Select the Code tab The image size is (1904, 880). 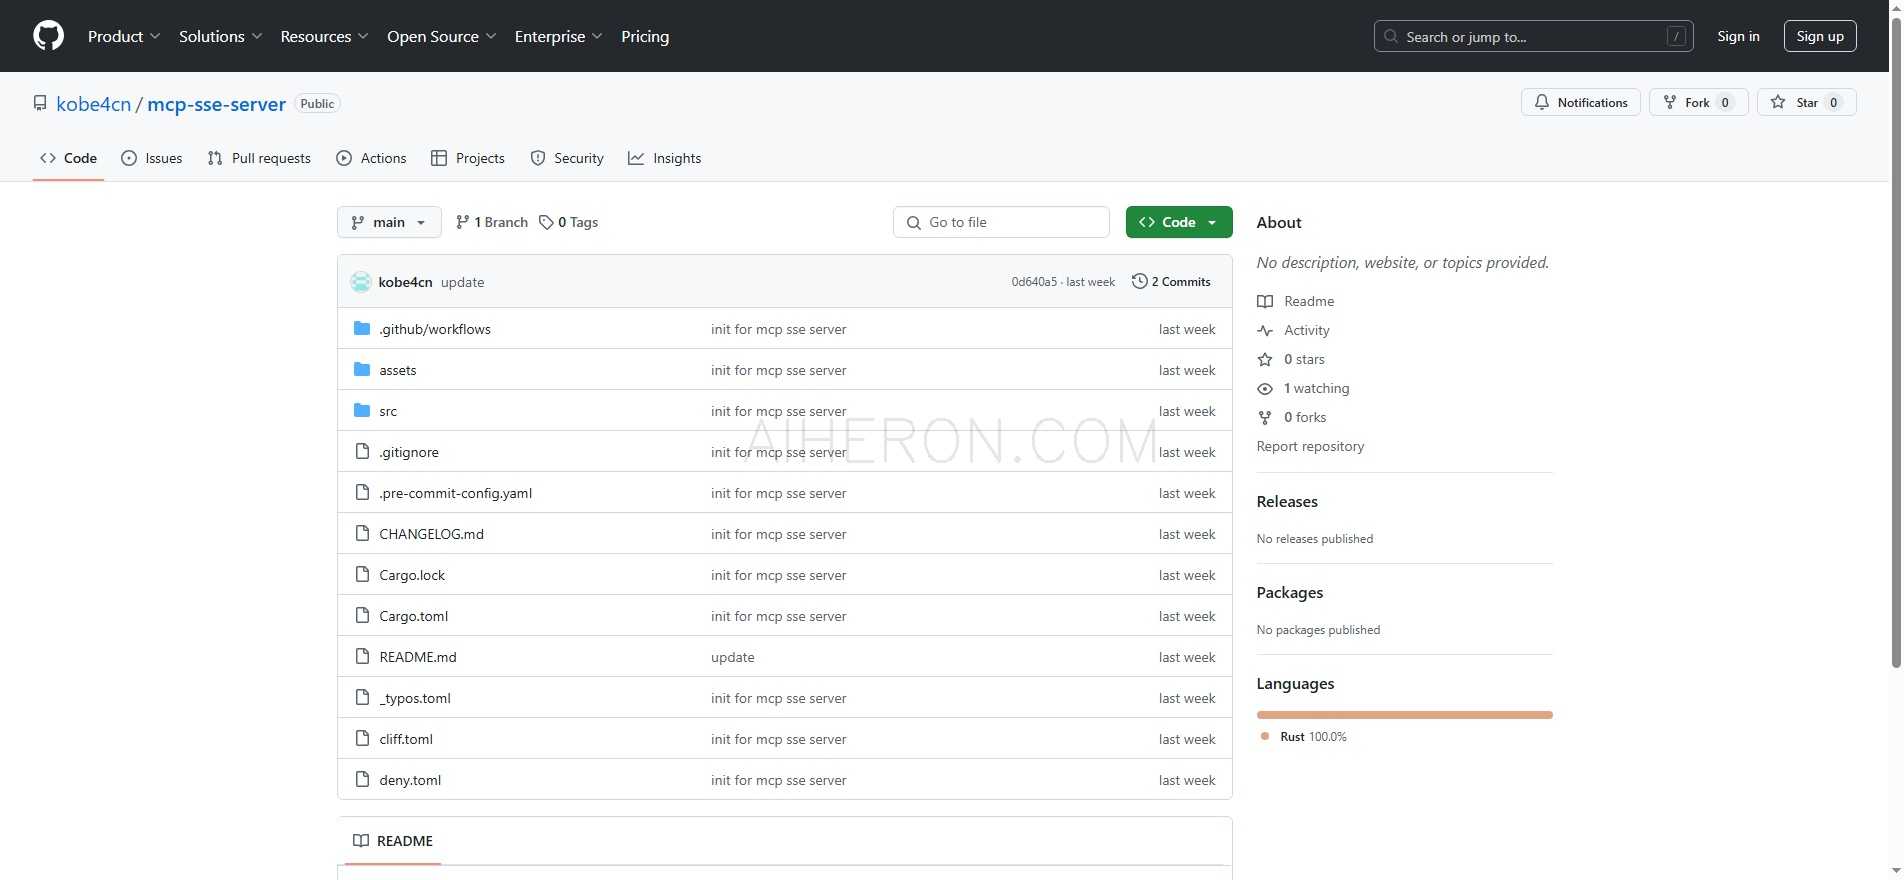click(x=68, y=158)
